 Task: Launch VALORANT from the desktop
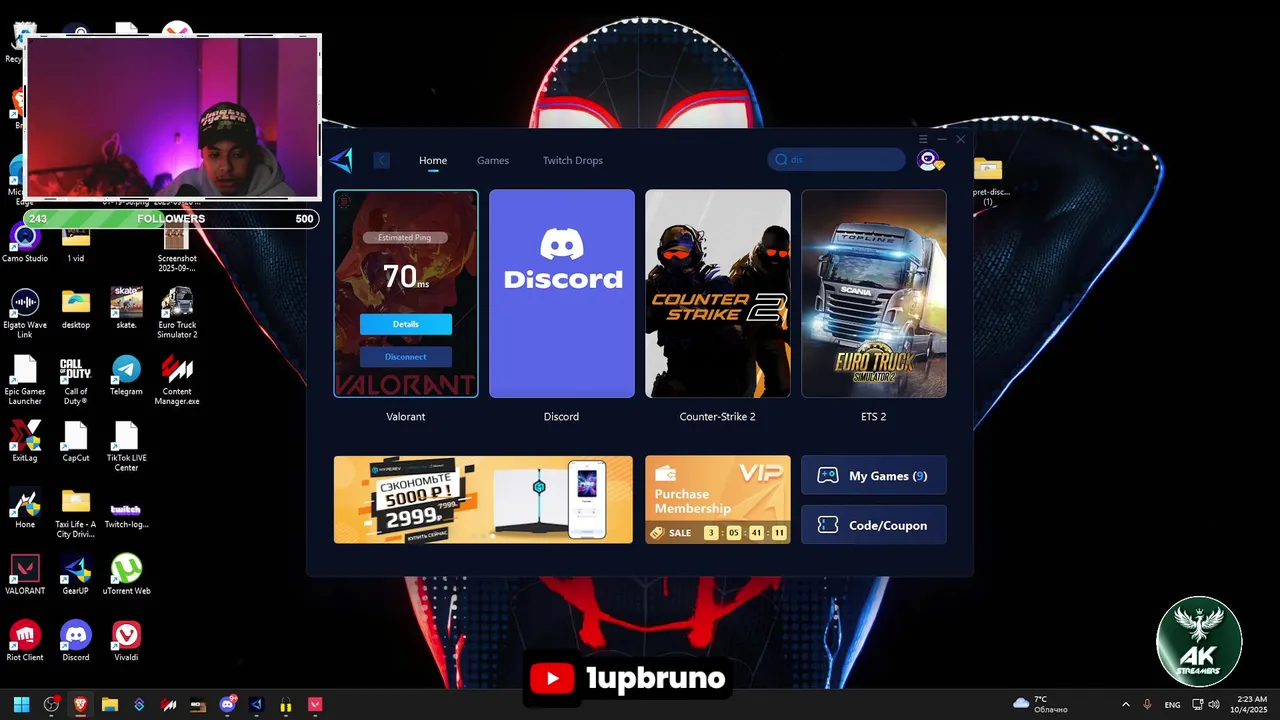(x=25, y=575)
